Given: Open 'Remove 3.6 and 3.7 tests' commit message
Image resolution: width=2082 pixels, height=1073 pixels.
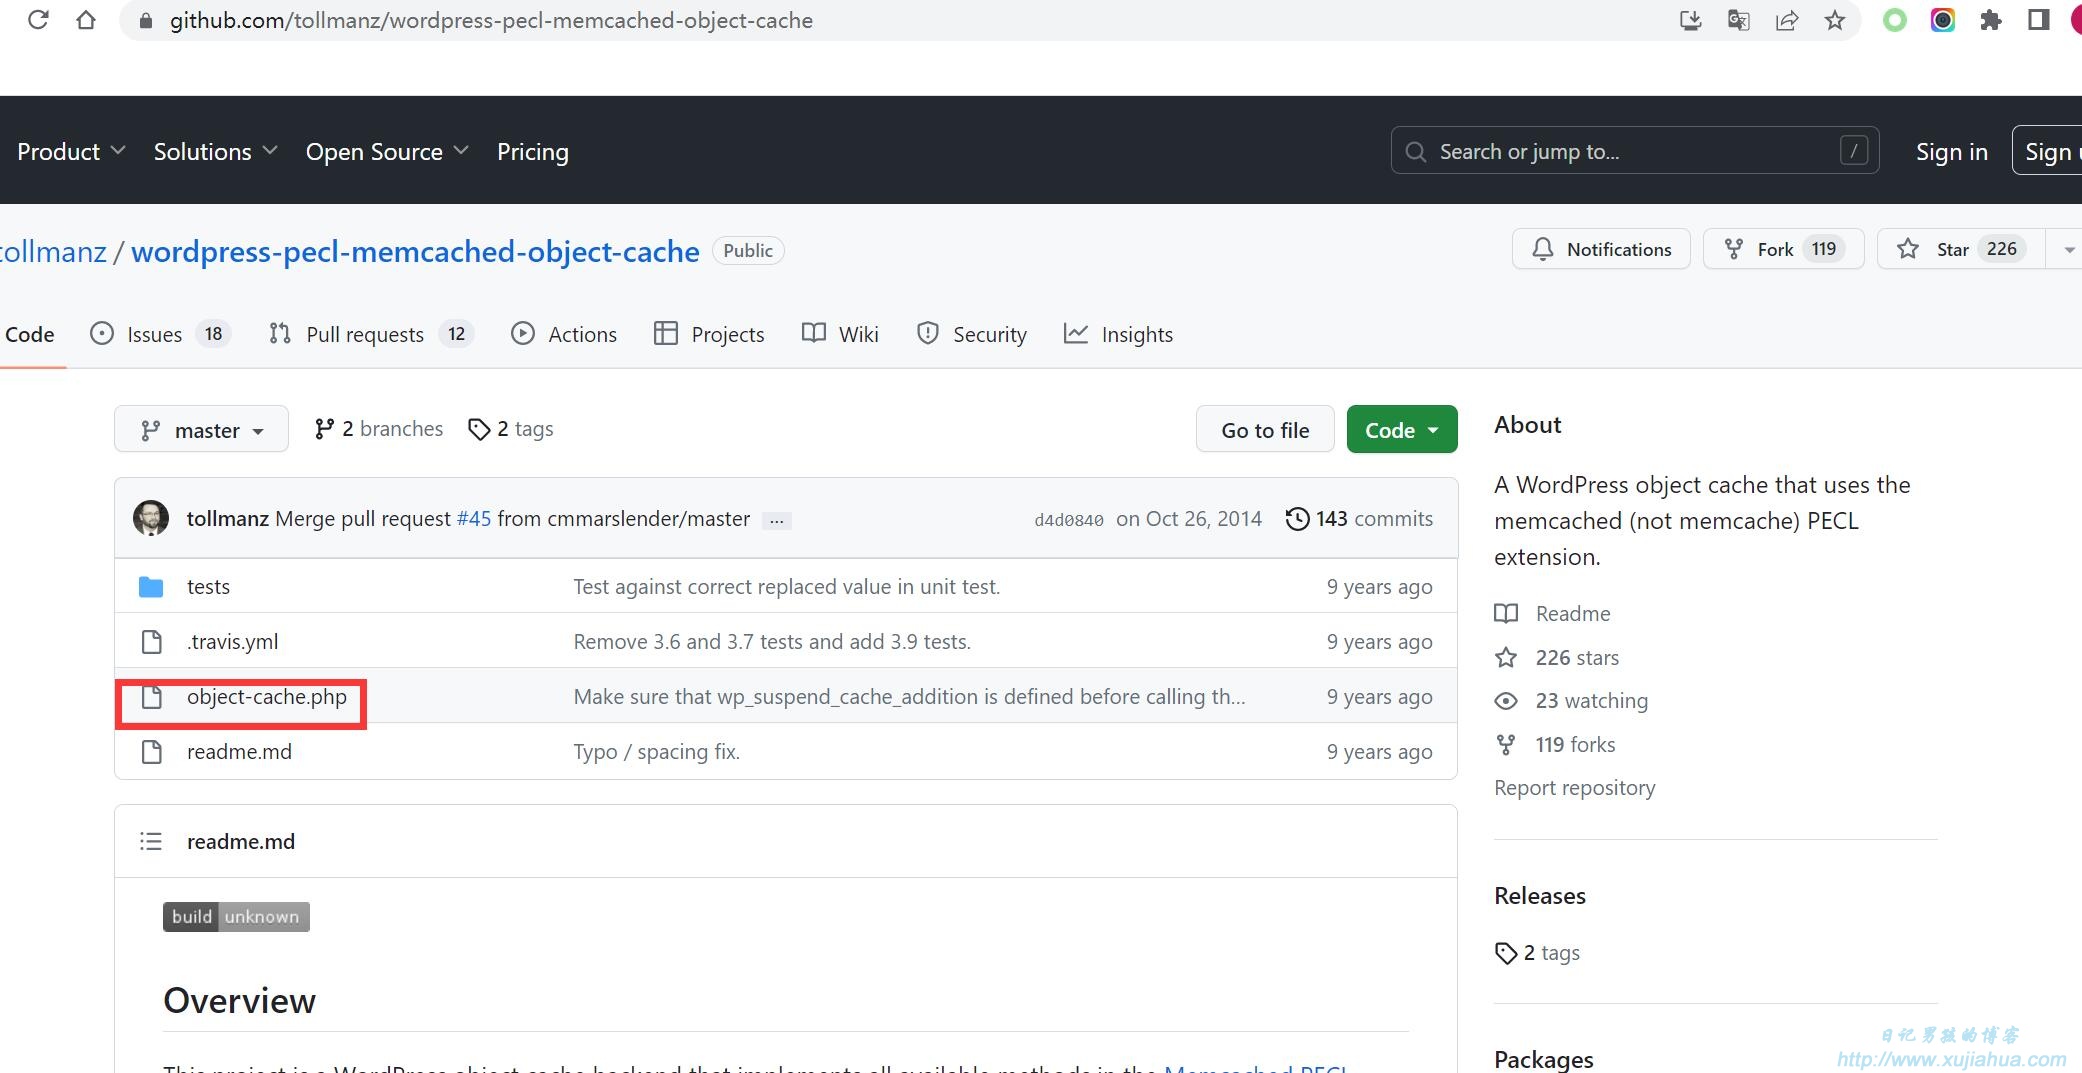Looking at the screenshot, I should click(772, 642).
